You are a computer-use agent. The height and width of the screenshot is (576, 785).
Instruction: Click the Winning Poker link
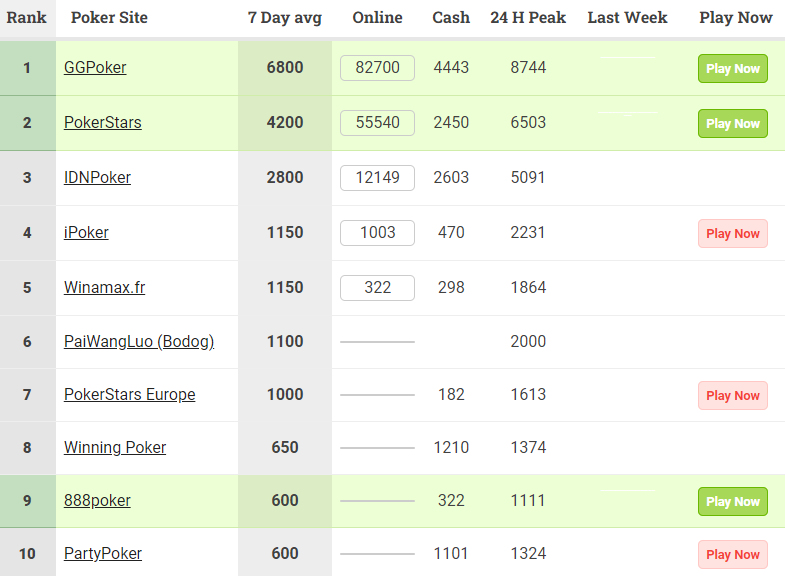[x=115, y=448]
